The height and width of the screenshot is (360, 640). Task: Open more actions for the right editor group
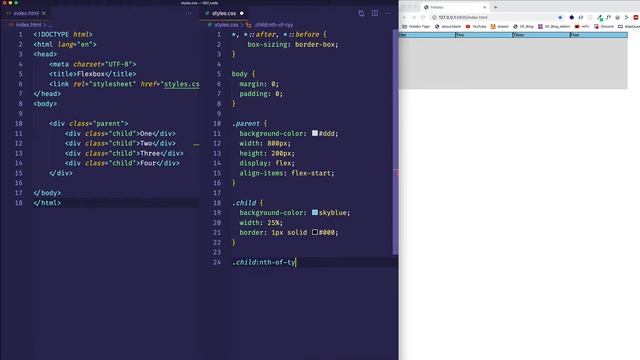388,13
